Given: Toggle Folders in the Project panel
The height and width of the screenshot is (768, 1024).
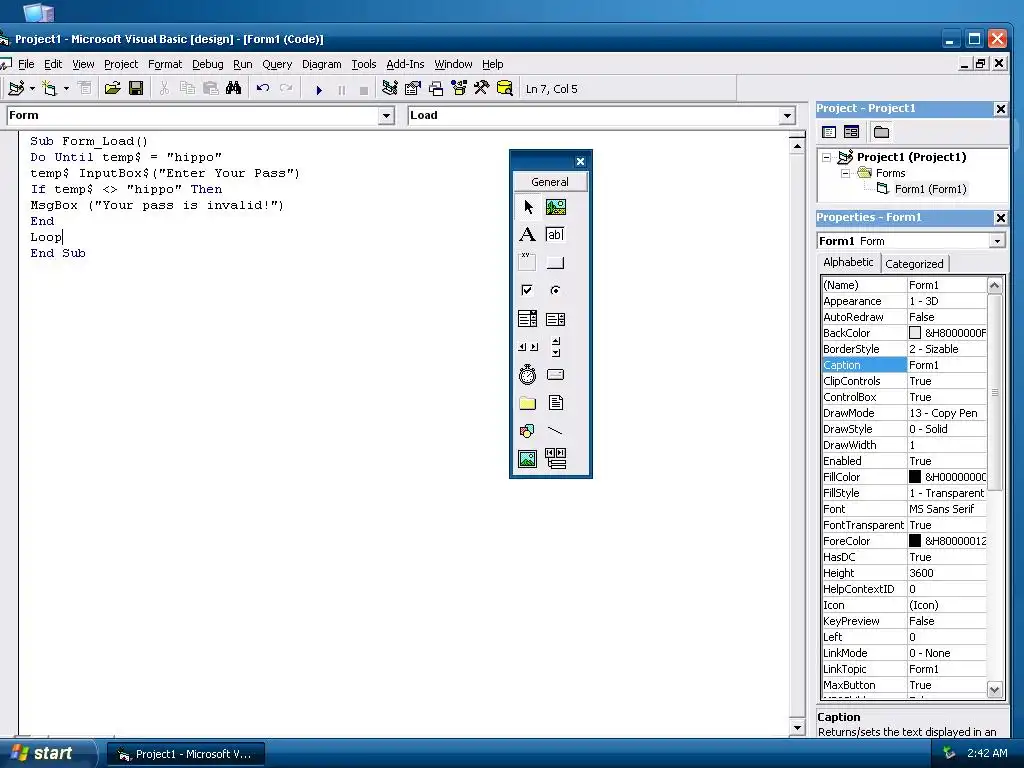Looking at the screenshot, I should point(882,132).
